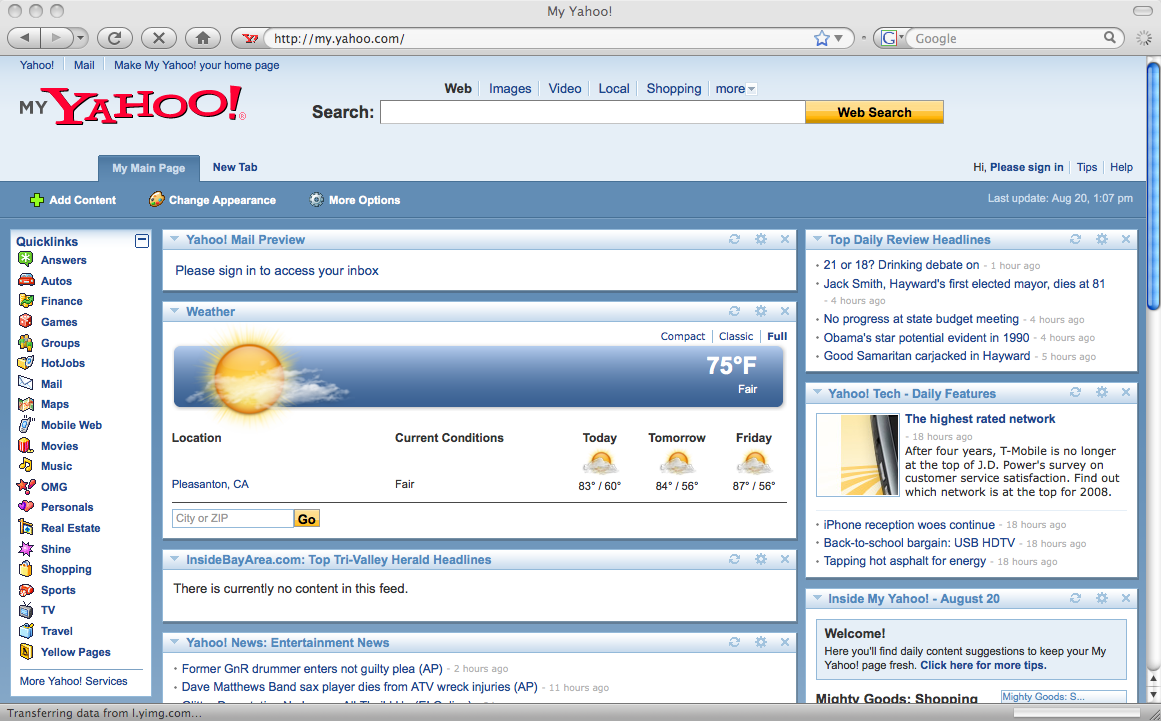Refresh the Weather module

click(x=734, y=311)
